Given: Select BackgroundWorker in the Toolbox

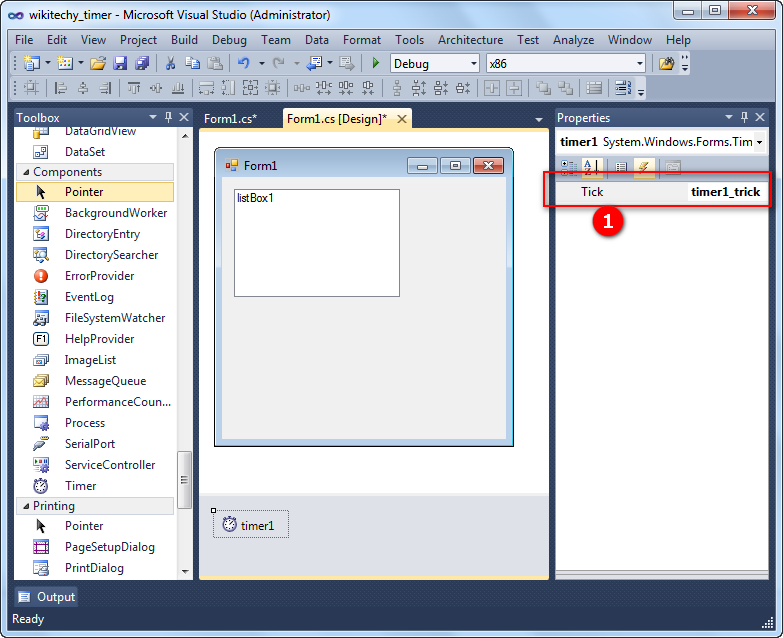Looking at the screenshot, I should click(116, 213).
